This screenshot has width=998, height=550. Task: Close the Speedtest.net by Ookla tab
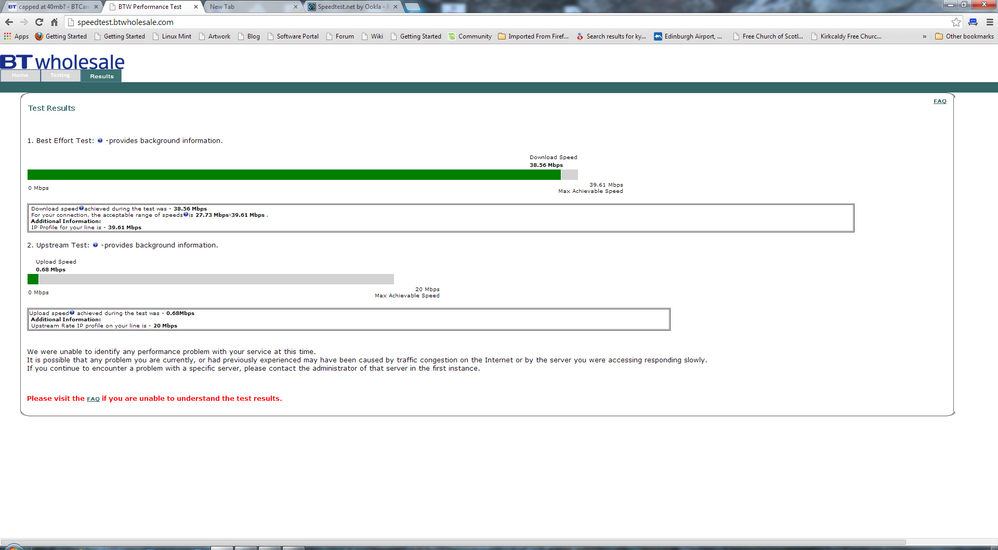pyautogui.click(x=395, y=6)
